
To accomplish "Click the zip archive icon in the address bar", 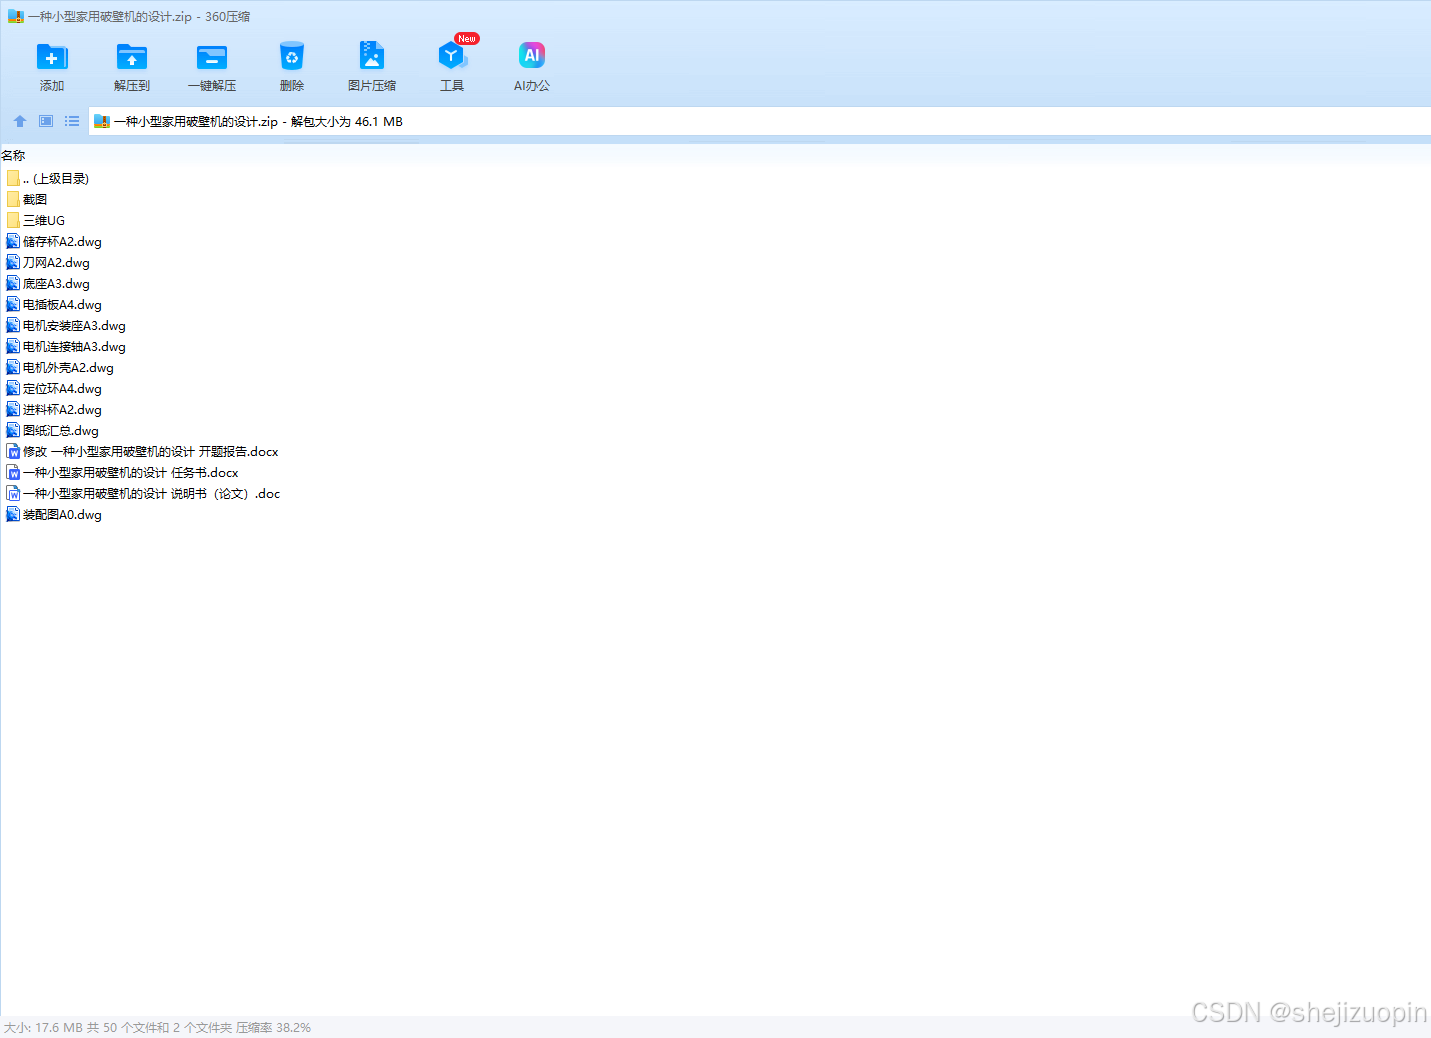I will pyautogui.click(x=101, y=121).
